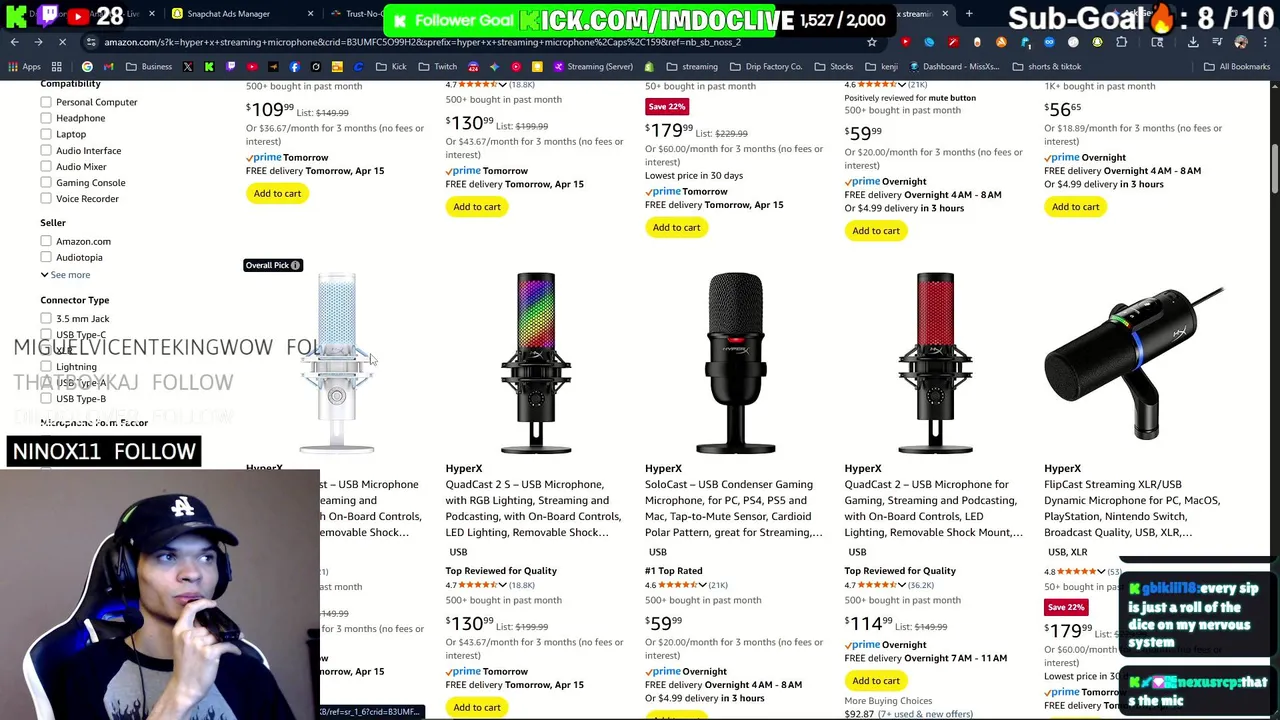Image resolution: width=1280 pixels, height=720 pixels.
Task: Expand the See more seller list
Action: point(66,274)
